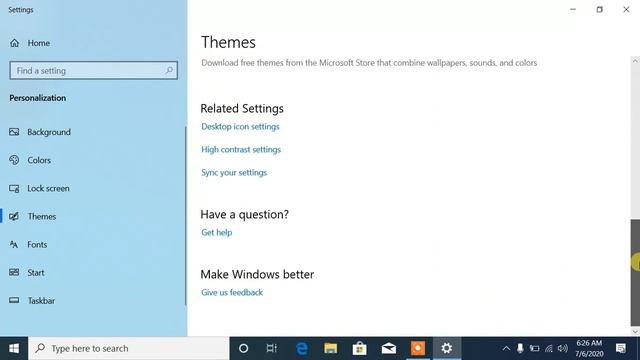
Task: Launch Microsoft Edge from the taskbar
Action: (302, 348)
